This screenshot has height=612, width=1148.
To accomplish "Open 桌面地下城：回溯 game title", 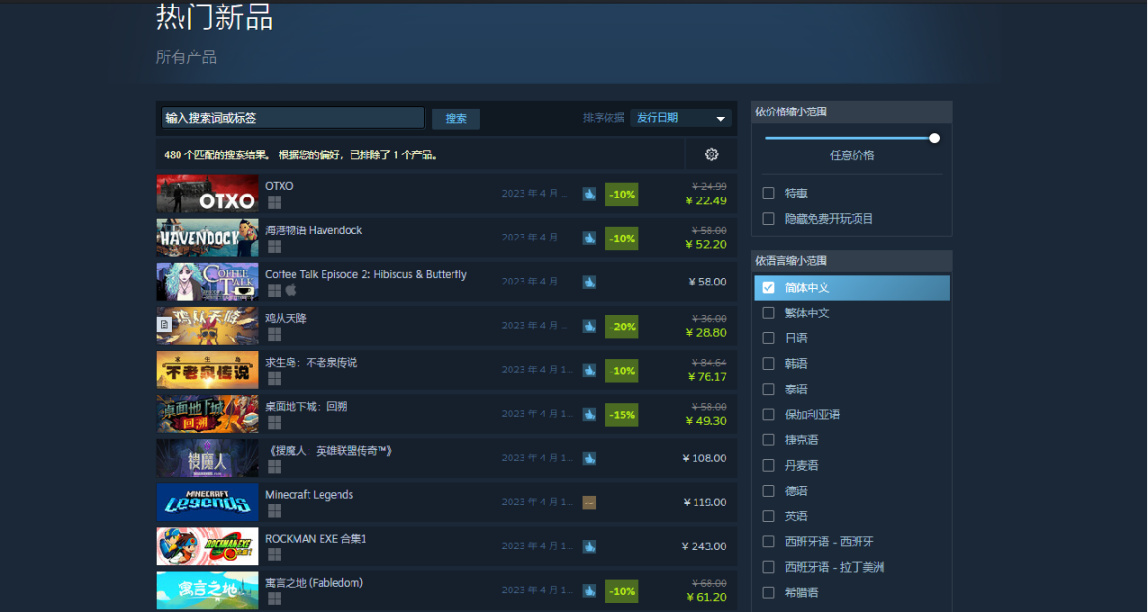I will click(x=306, y=406).
